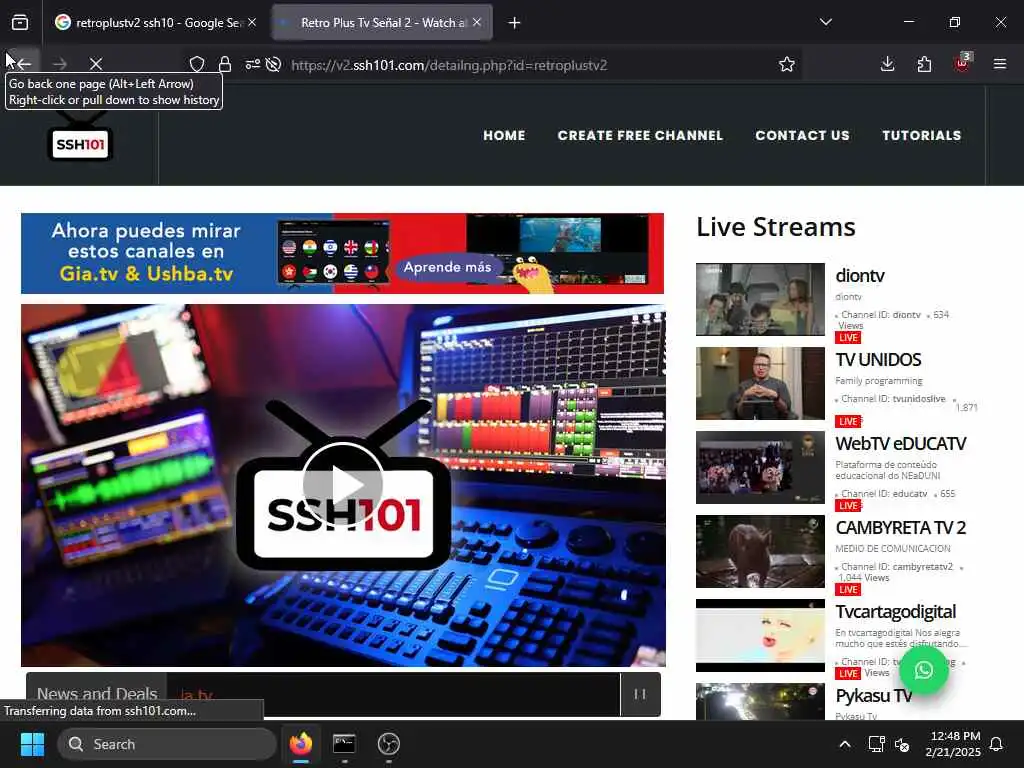Show hidden system tray icons chevron
The width and height of the screenshot is (1024, 768).
click(844, 744)
